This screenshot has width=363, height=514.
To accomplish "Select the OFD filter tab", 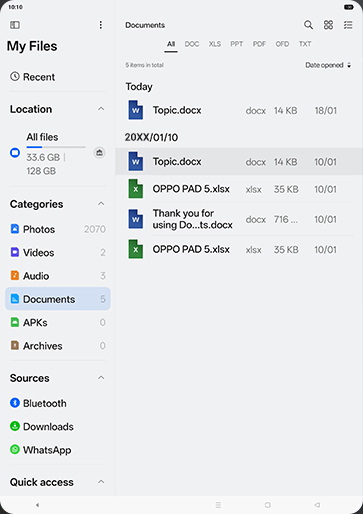I will [282, 44].
